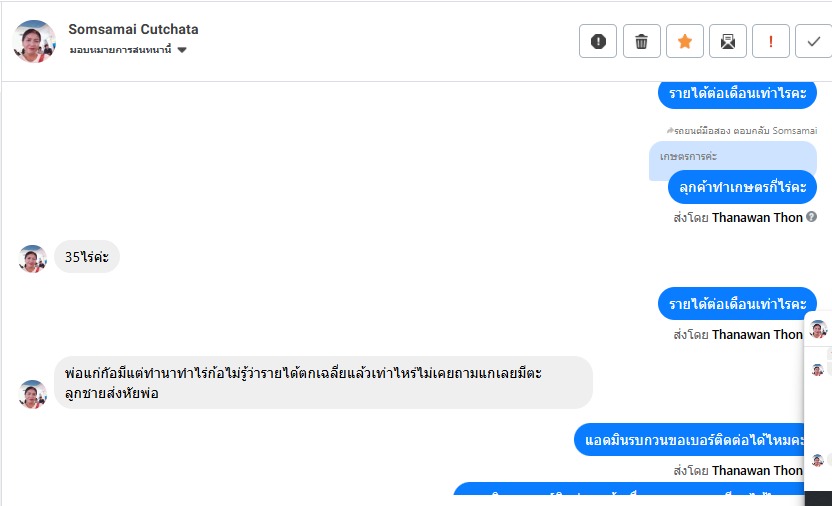Image resolution: width=832 pixels, height=506 pixels.
Task: Click the quoted reply preview เกษตรการค่ะ
Action: click(732, 157)
